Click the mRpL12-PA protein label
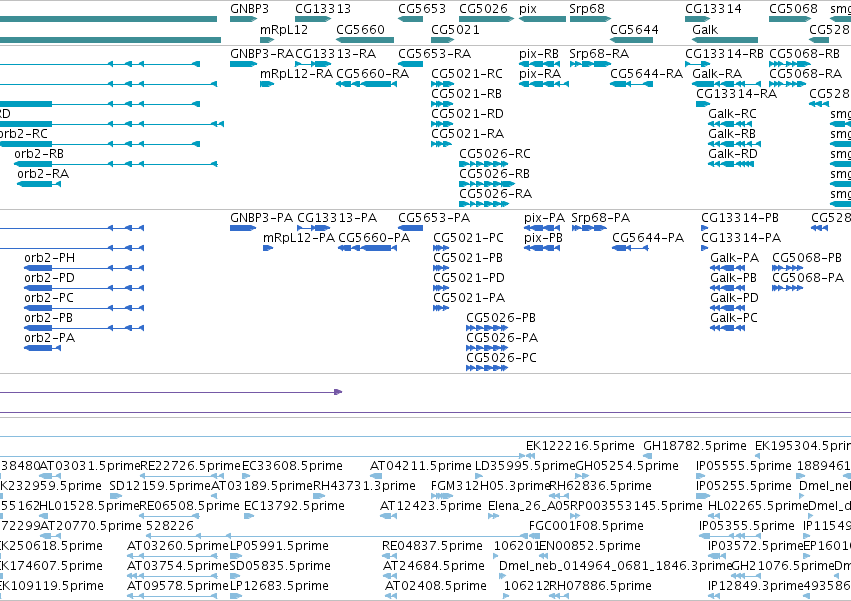 click(x=299, y=238)
